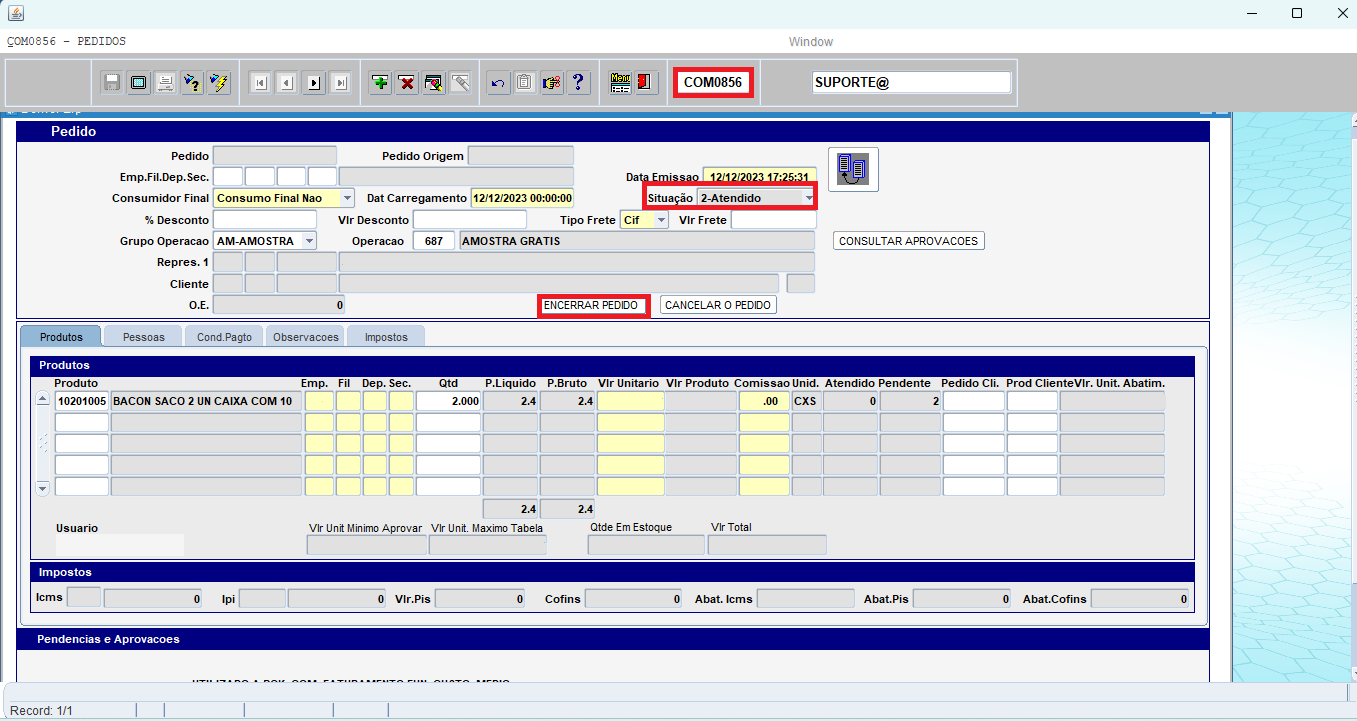The image size is (1357, 721).
Task: Open the Observacoes tab
Action: [306, 337]
